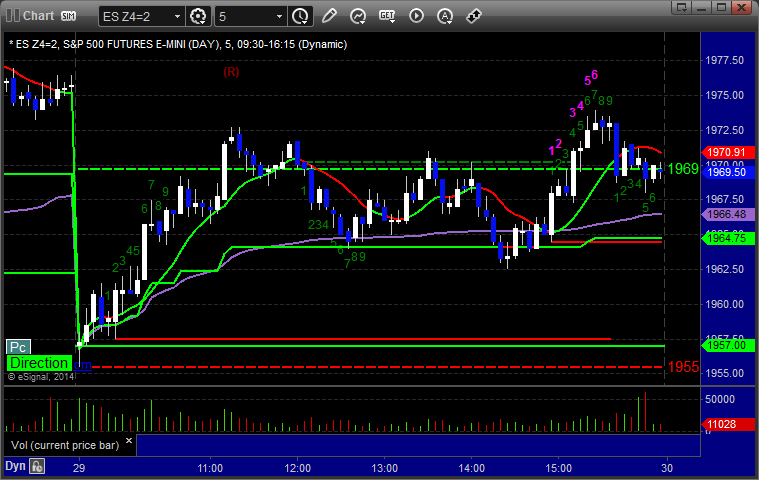Click the green 1969 level label
Viewport: 759px width, 480px height.
click(x=683, y=169)
